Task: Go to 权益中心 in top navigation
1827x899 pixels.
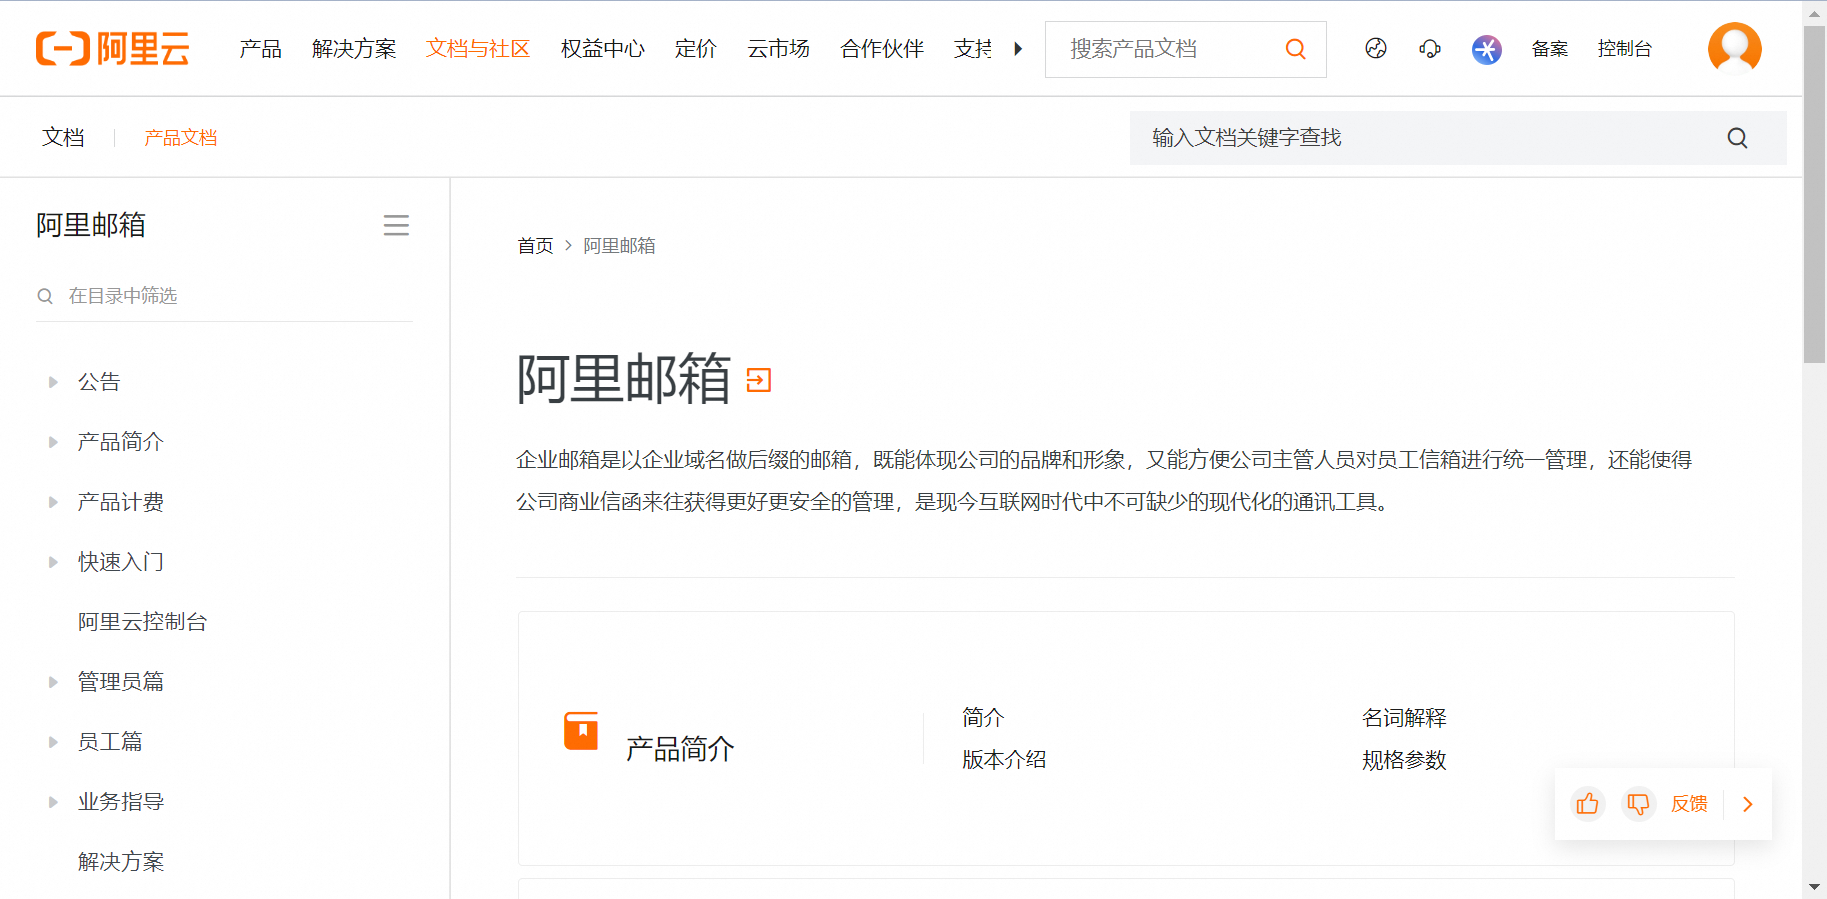Action: point(603,49)
